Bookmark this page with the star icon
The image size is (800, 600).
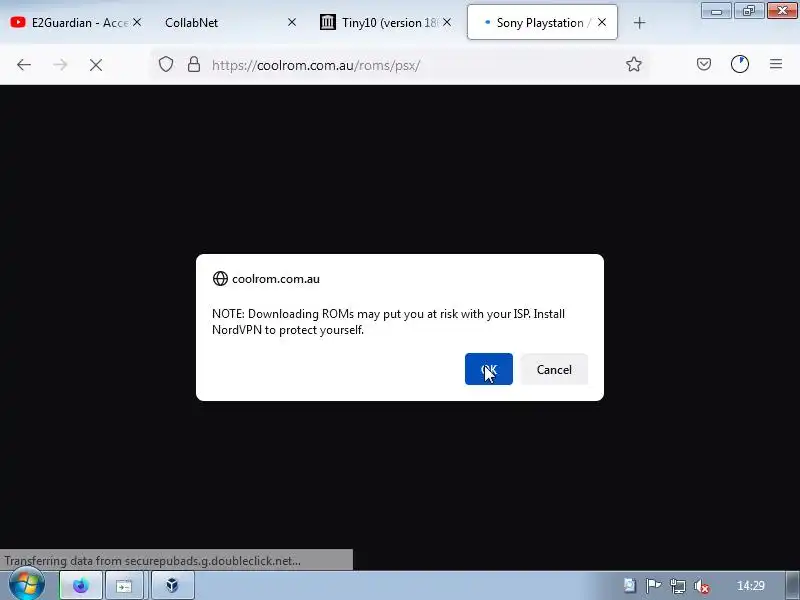pyautogui.click(x=634, y=64)
